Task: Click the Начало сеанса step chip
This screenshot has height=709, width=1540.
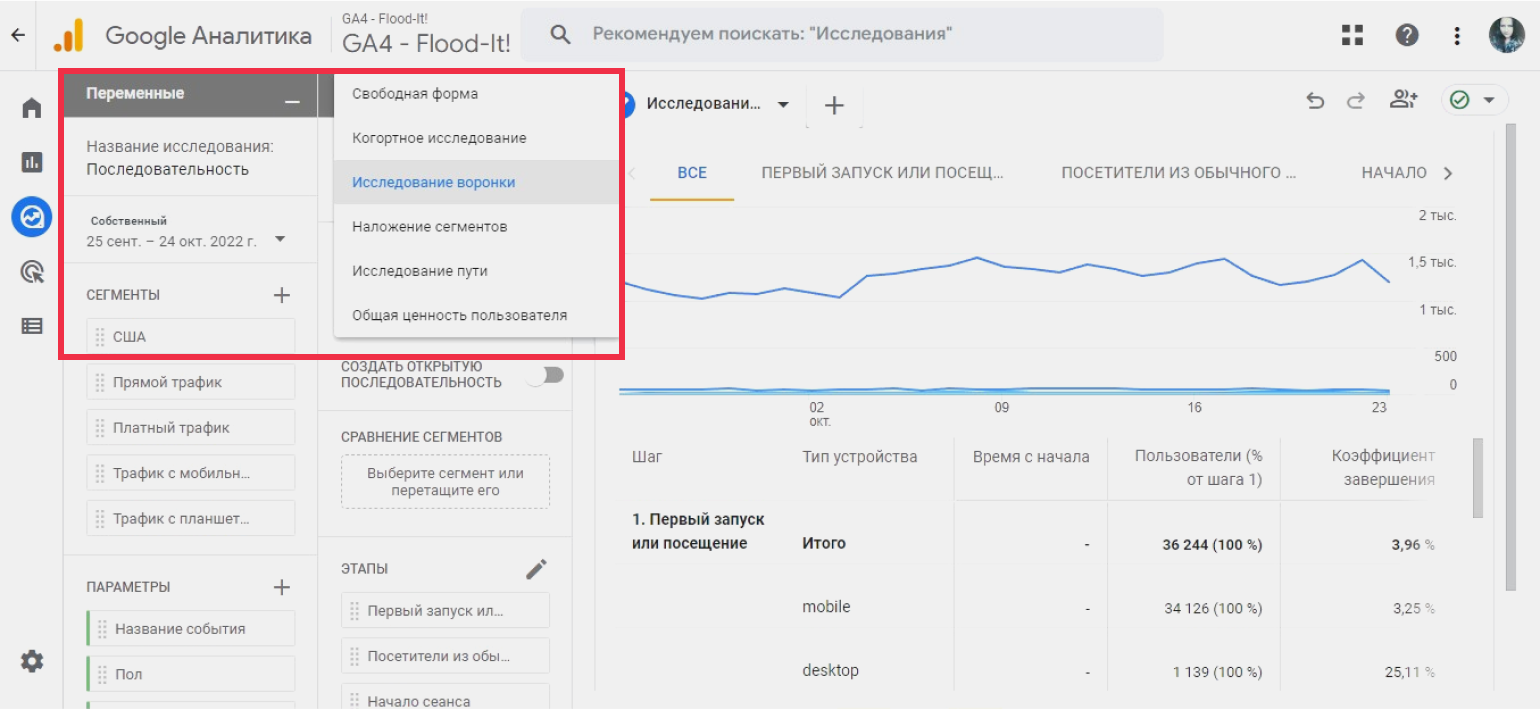Action: tap(445, 697)
